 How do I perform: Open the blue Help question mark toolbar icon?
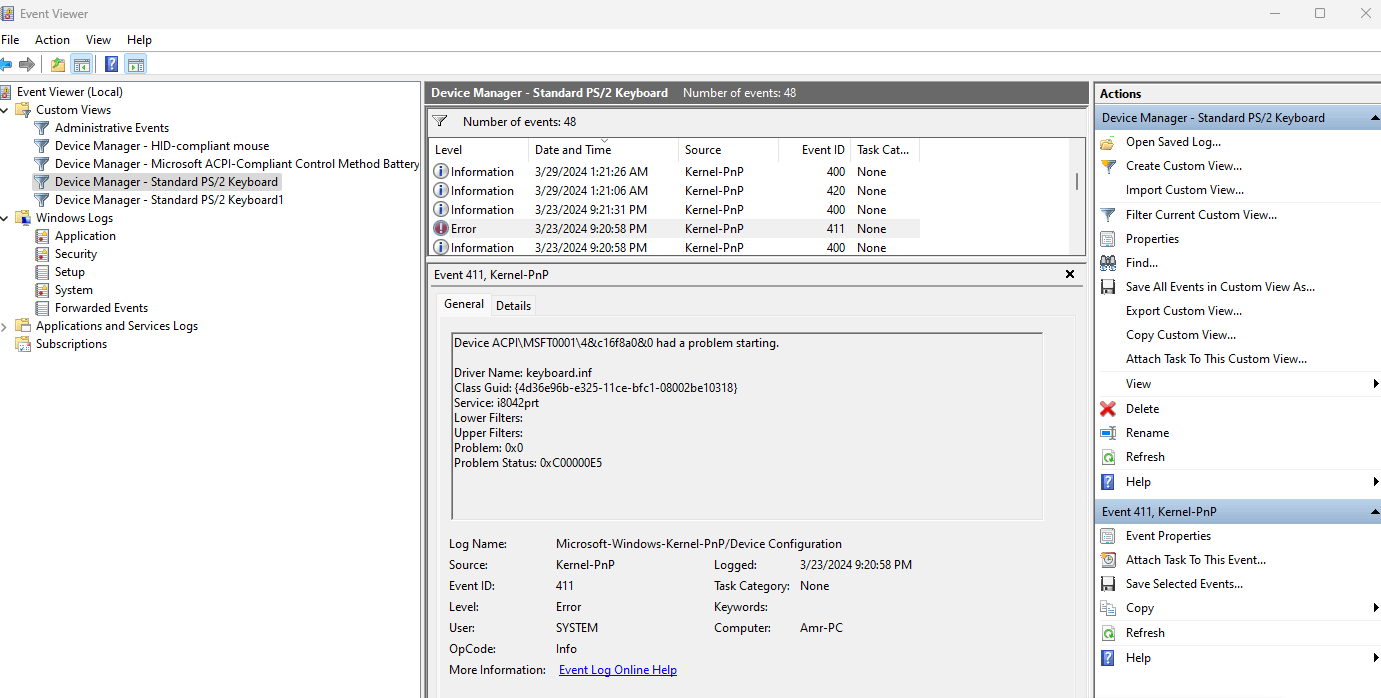click(110, 63)
